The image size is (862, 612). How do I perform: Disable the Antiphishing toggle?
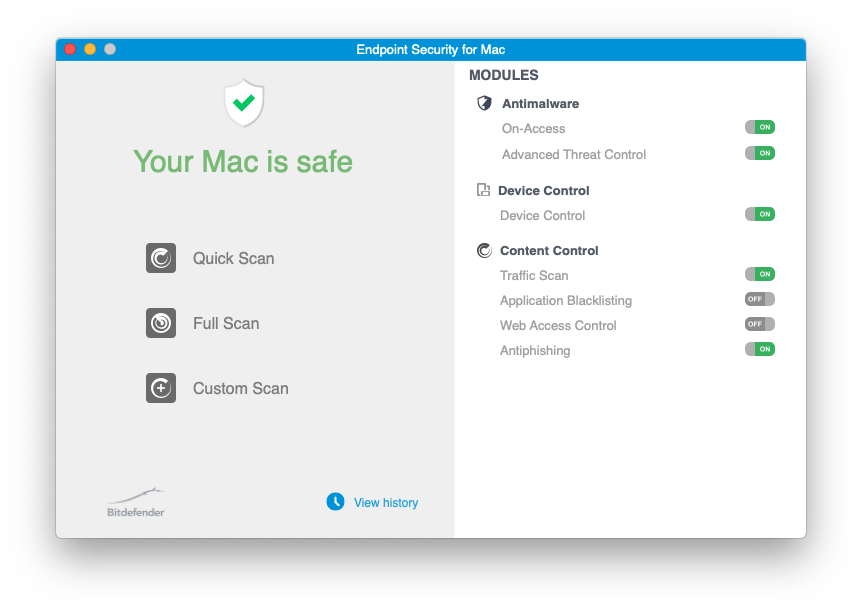(759, 350)
